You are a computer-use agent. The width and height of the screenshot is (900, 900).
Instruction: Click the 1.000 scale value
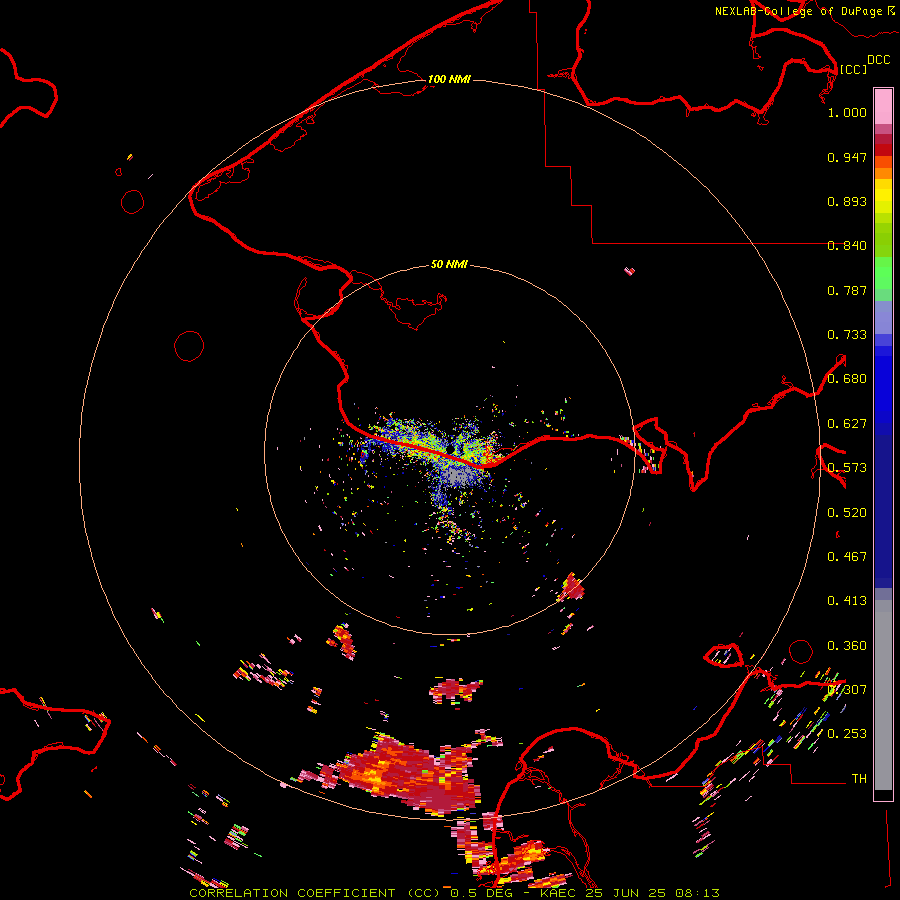[847, 112]
